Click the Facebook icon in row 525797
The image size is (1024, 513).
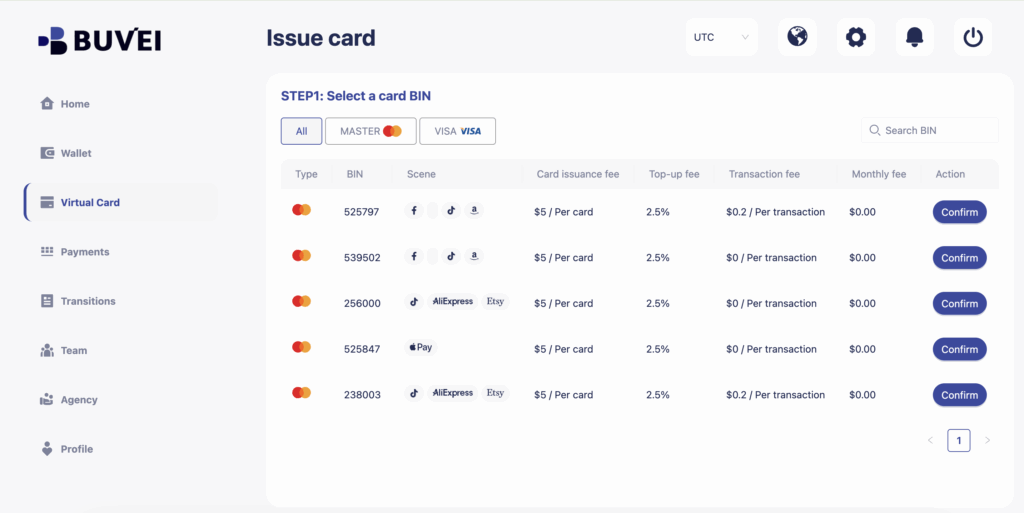(414, 211)
